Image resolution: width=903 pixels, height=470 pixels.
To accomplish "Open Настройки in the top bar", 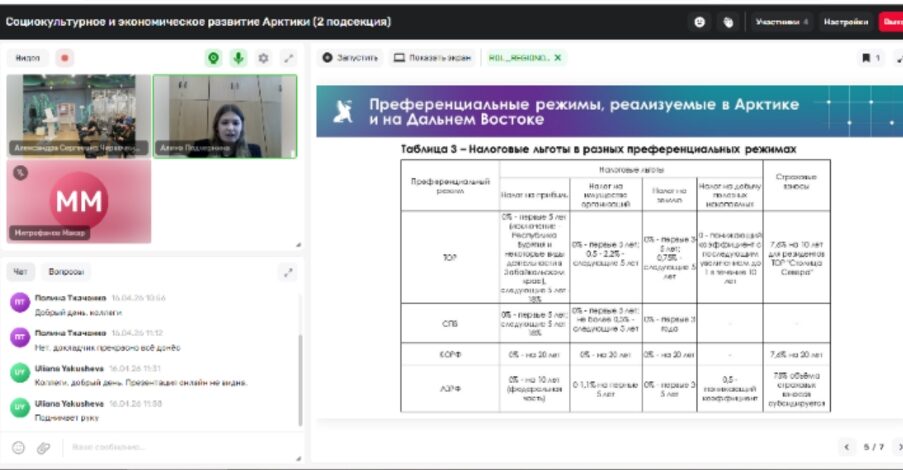I will point(846,21).
